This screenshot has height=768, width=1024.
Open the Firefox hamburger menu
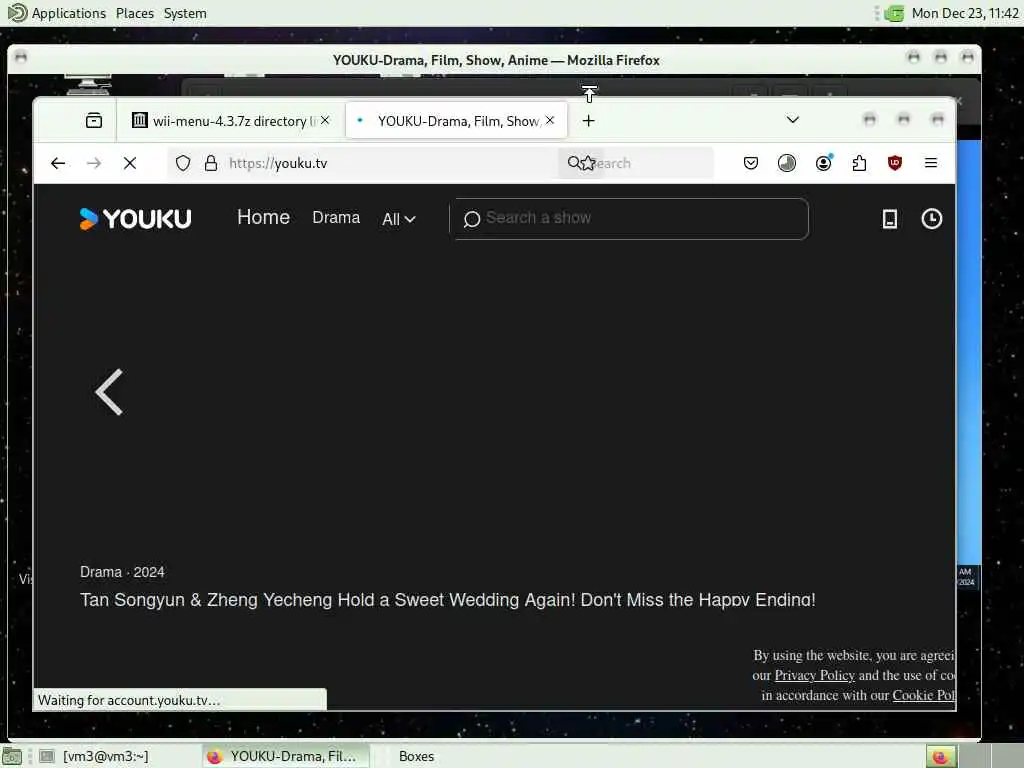click(x=931, y=163)
